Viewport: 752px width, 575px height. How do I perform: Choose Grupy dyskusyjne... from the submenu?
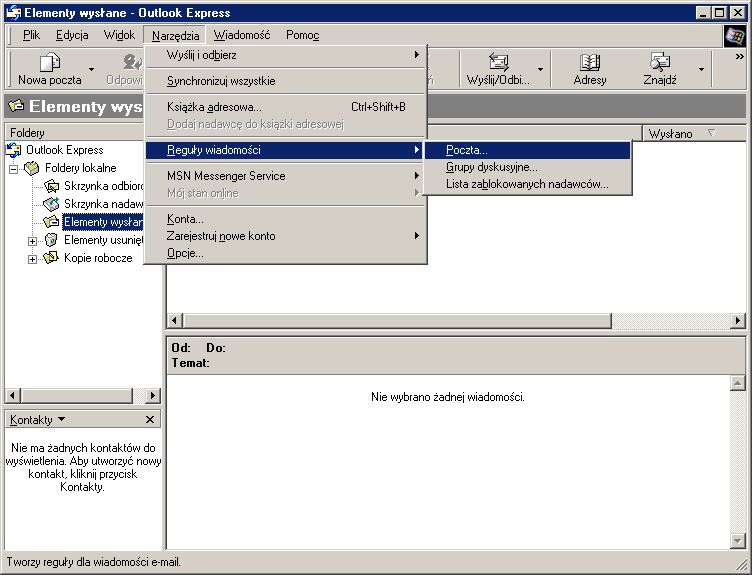[x=527, y=167]
